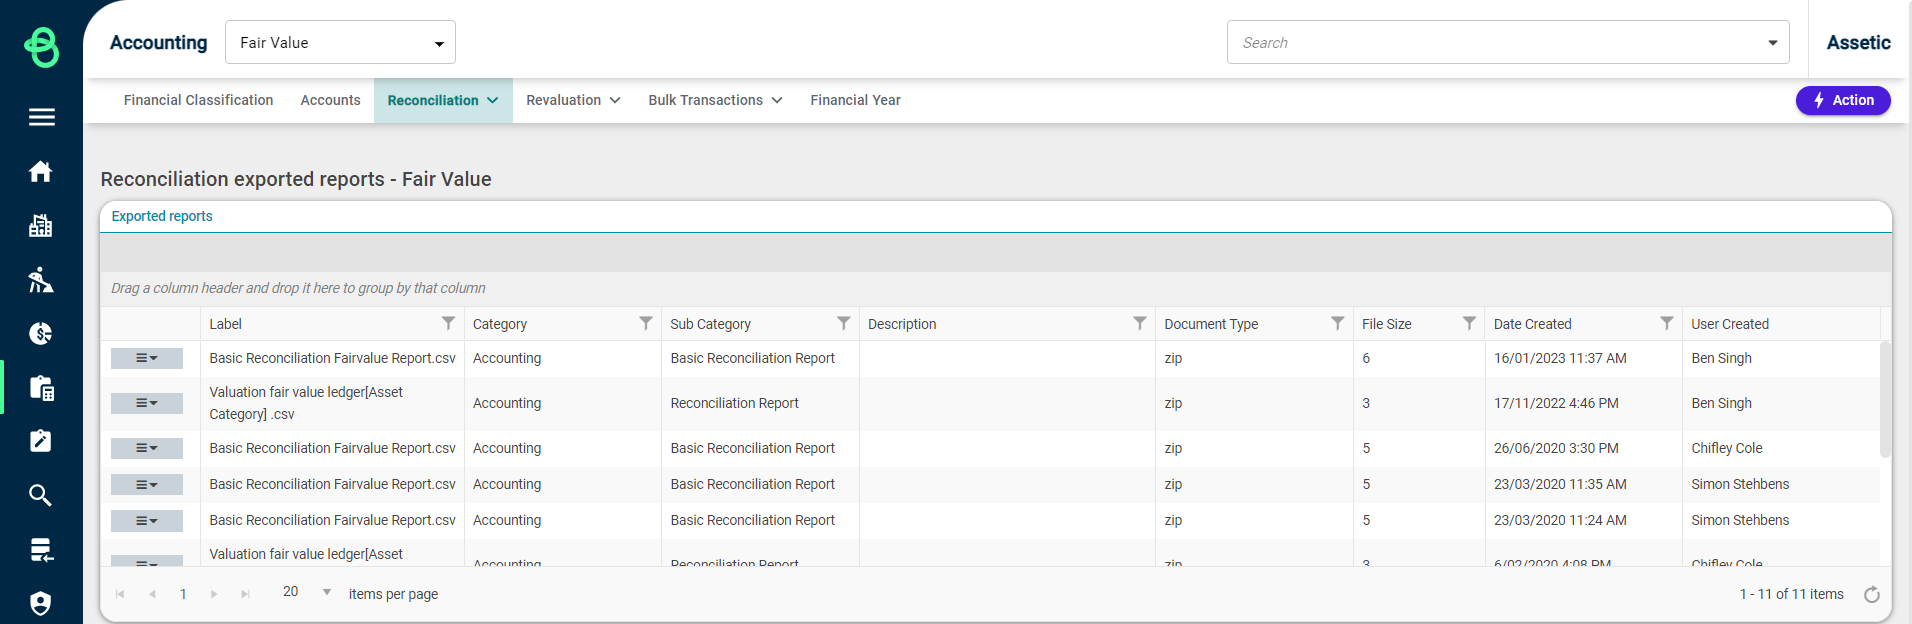Click the sidebar search magnifier icon
The width and height of the screenshot is (1912, 624).
coord(41,495)
